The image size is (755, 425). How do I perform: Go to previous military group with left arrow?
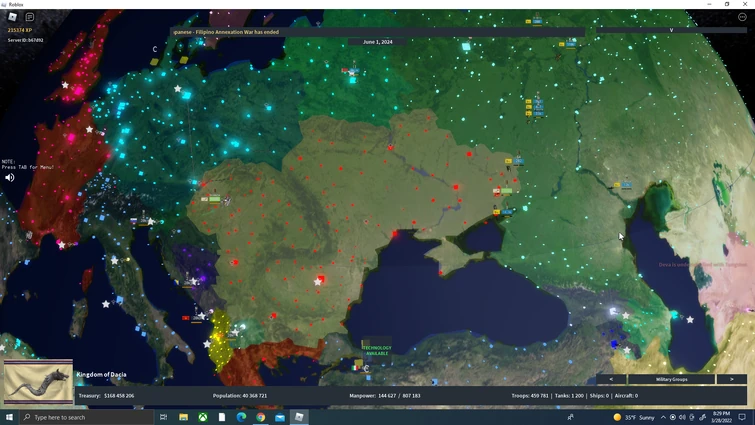coord(611,379)
